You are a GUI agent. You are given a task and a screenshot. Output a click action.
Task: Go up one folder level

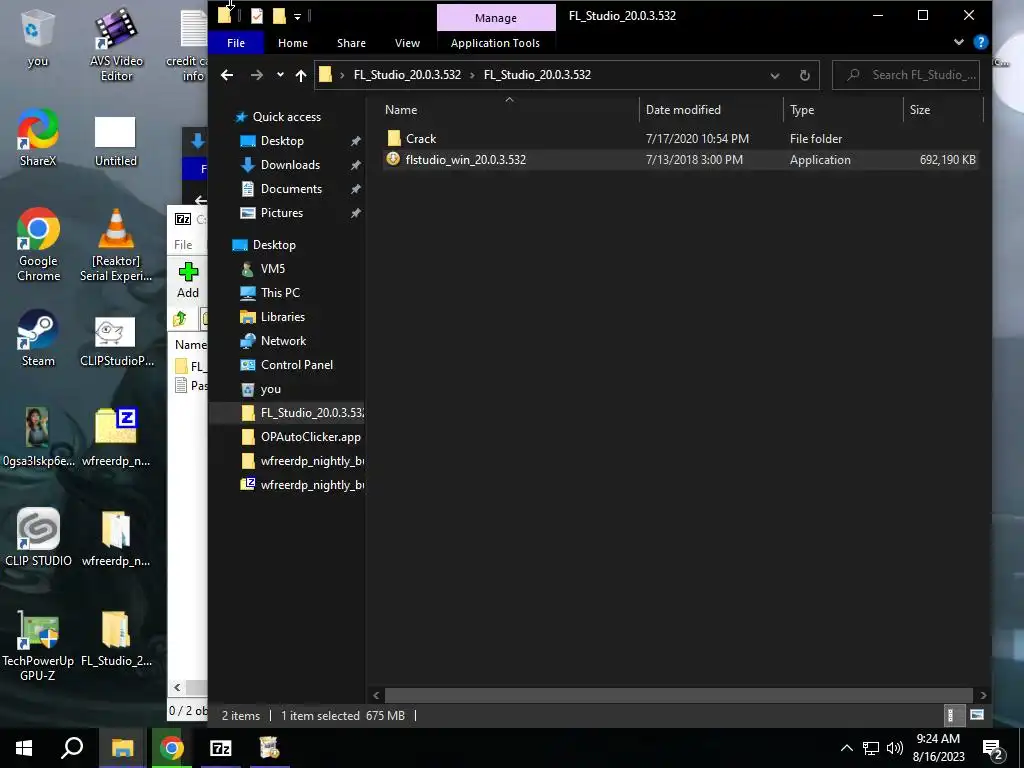[301, 75]
